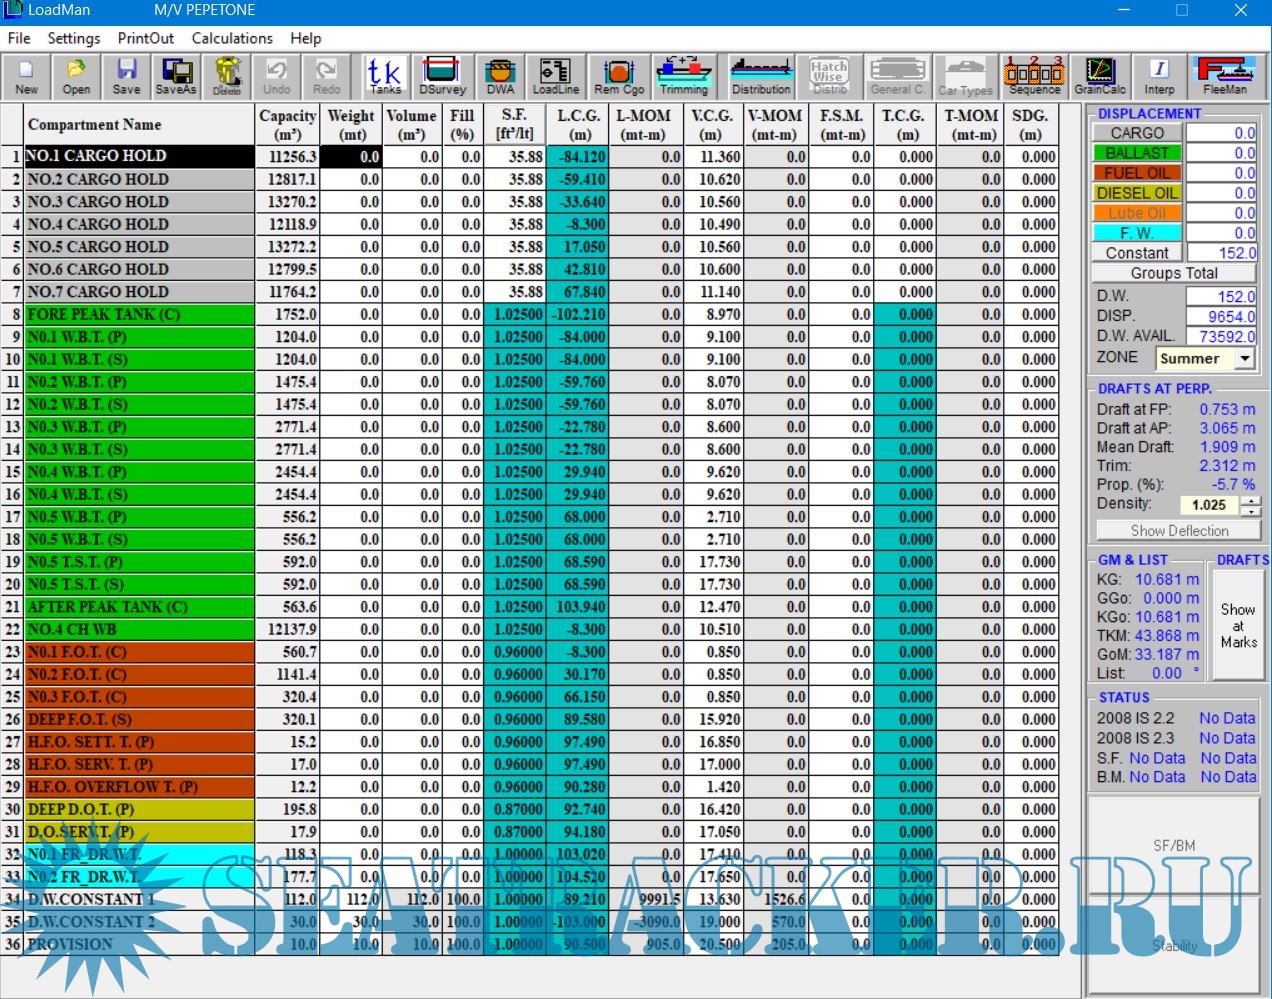Image resolution: width=1272 pixels, height=999 pixels.
Task: Open the Tanks tool in toolbar
Action: pos(384,77)
